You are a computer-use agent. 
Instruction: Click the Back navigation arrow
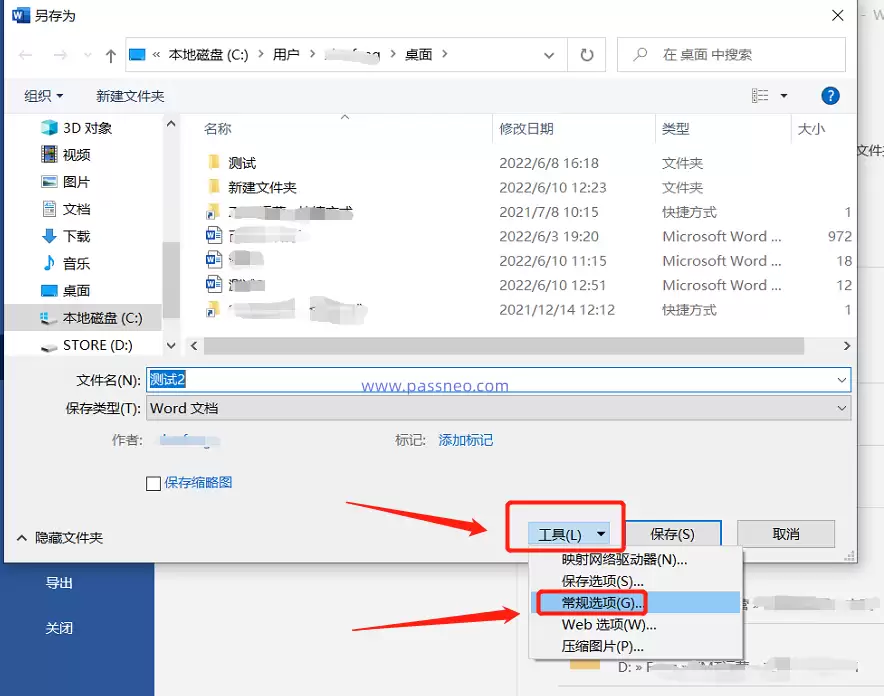[24, 55]
